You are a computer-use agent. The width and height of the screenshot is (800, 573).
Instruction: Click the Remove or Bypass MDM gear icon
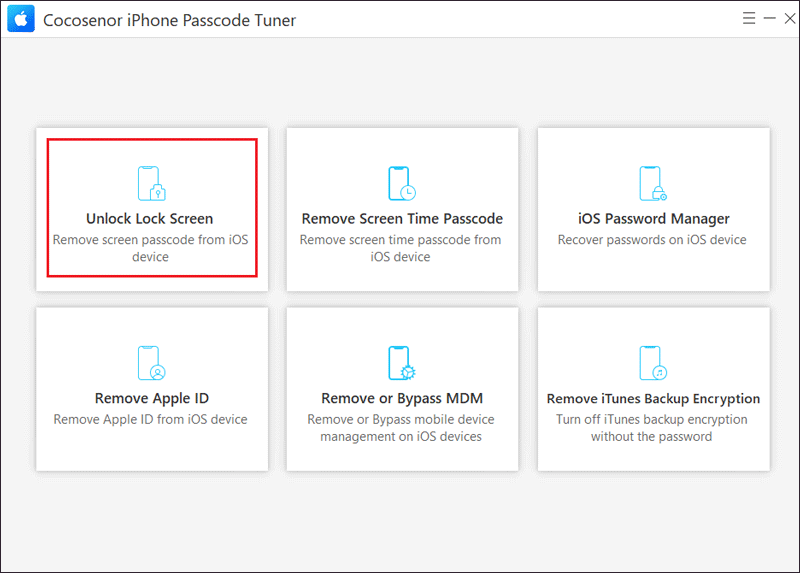coord(402,363)
